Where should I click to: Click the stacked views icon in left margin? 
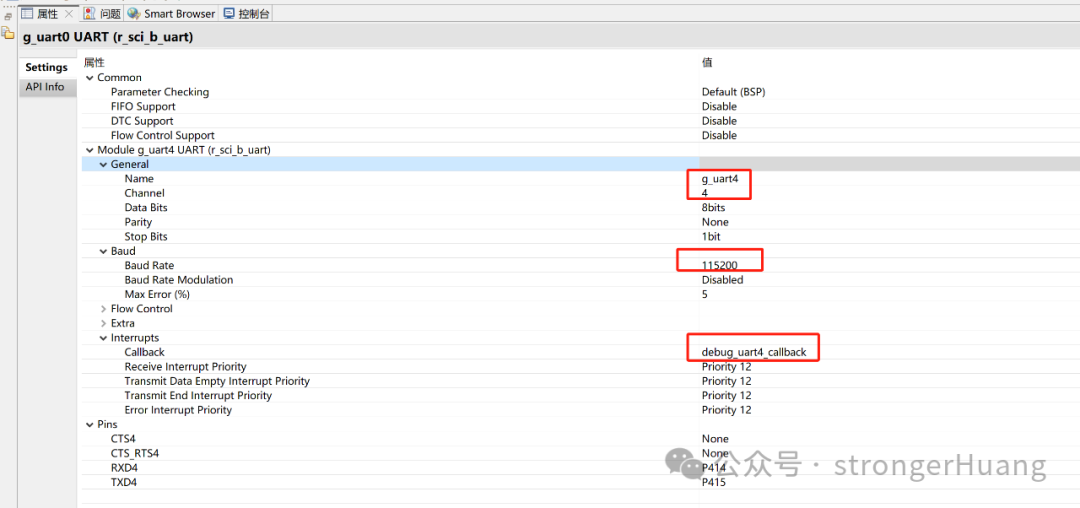coord(8,32)
